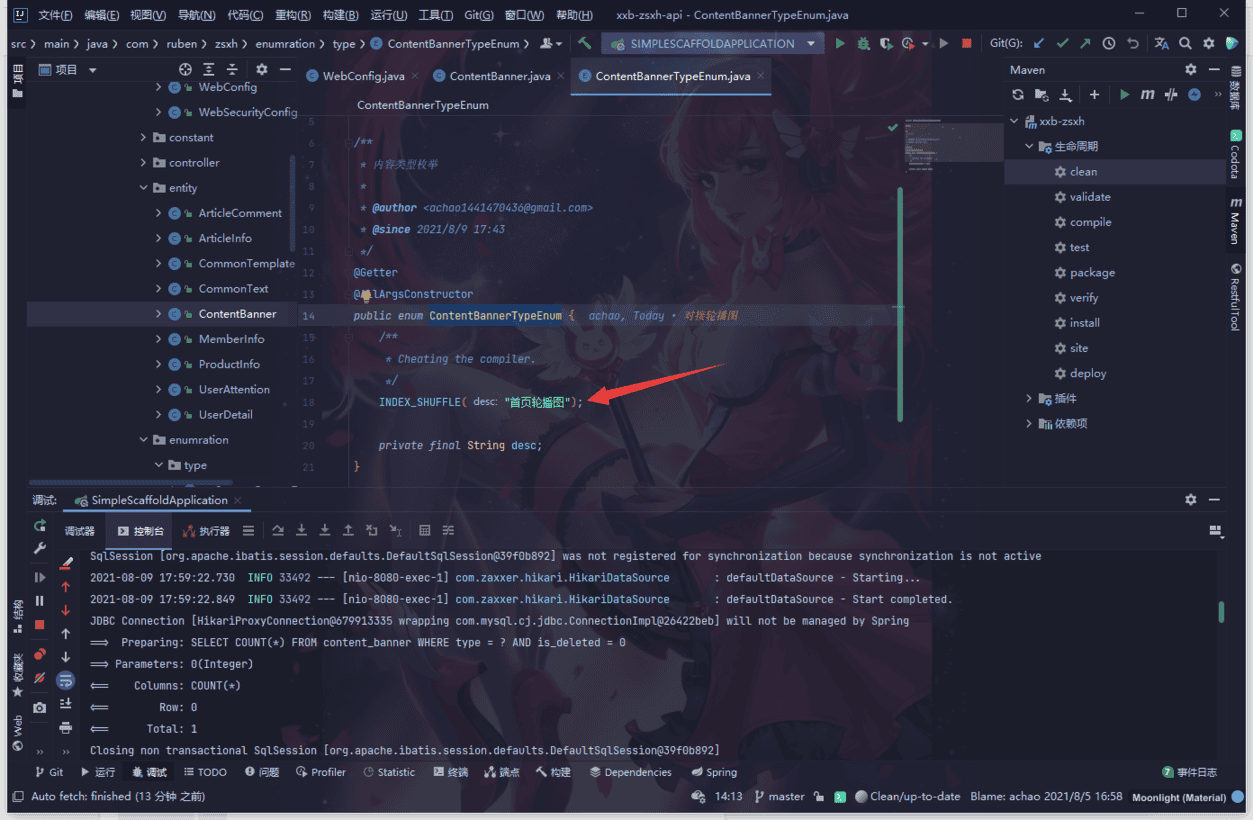
Task: Open SIMPLESCAFFOLDAPPLICATION run configuration dropdown
Action: click(712, 44)
